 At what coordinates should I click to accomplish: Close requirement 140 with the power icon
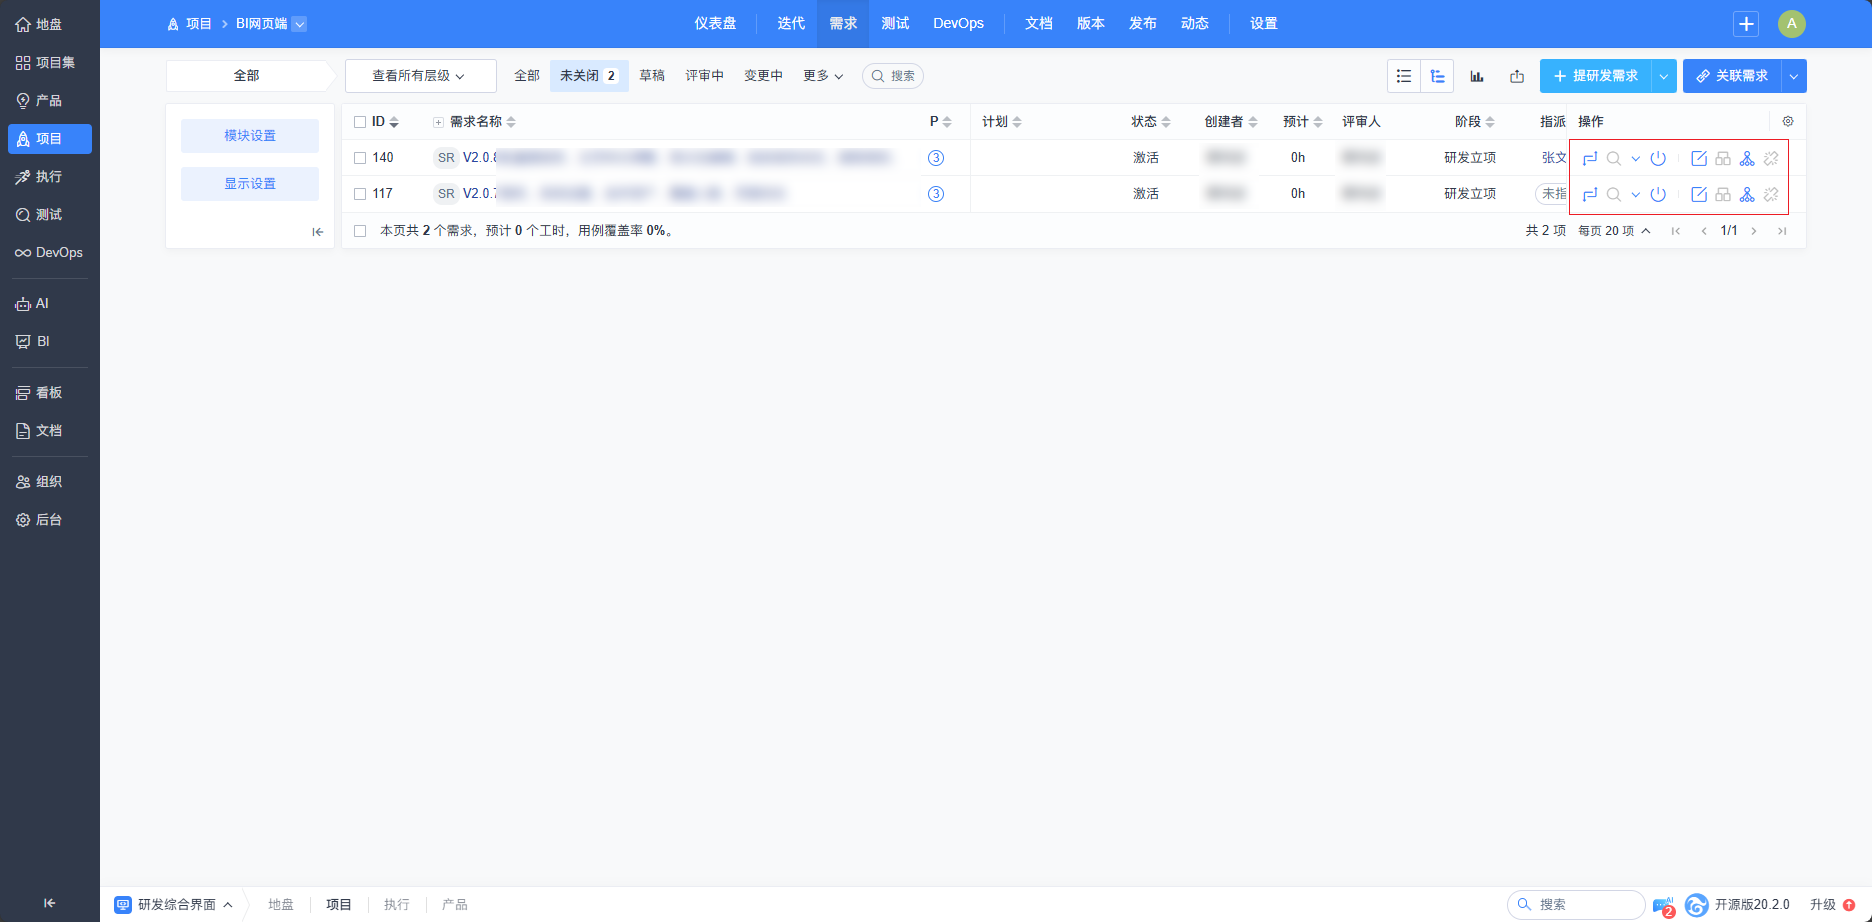[1658, 158]
